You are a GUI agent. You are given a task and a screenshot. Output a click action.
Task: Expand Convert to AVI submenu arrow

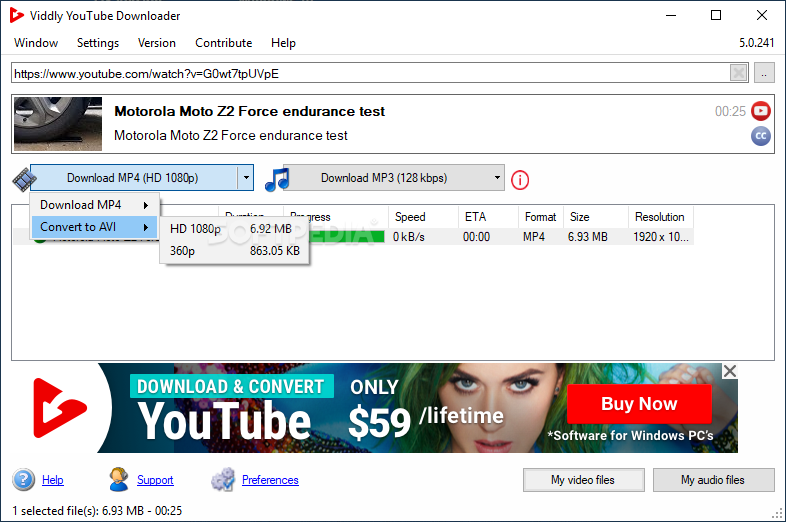pyautogui.click(x=146, y=227)
